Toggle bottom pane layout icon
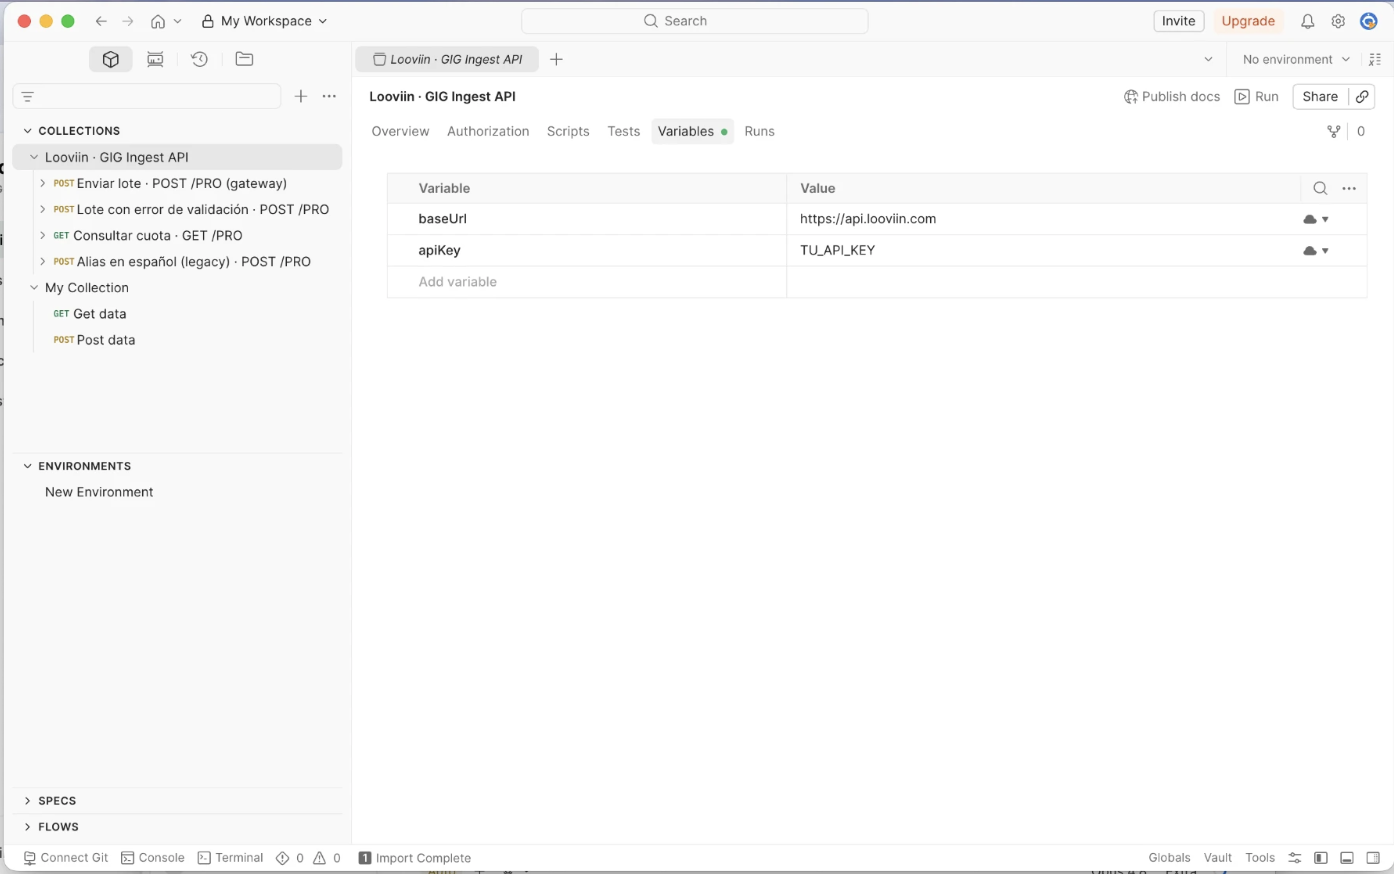The width and height of the screenshot is (1394, 874). coord(1347,858)
